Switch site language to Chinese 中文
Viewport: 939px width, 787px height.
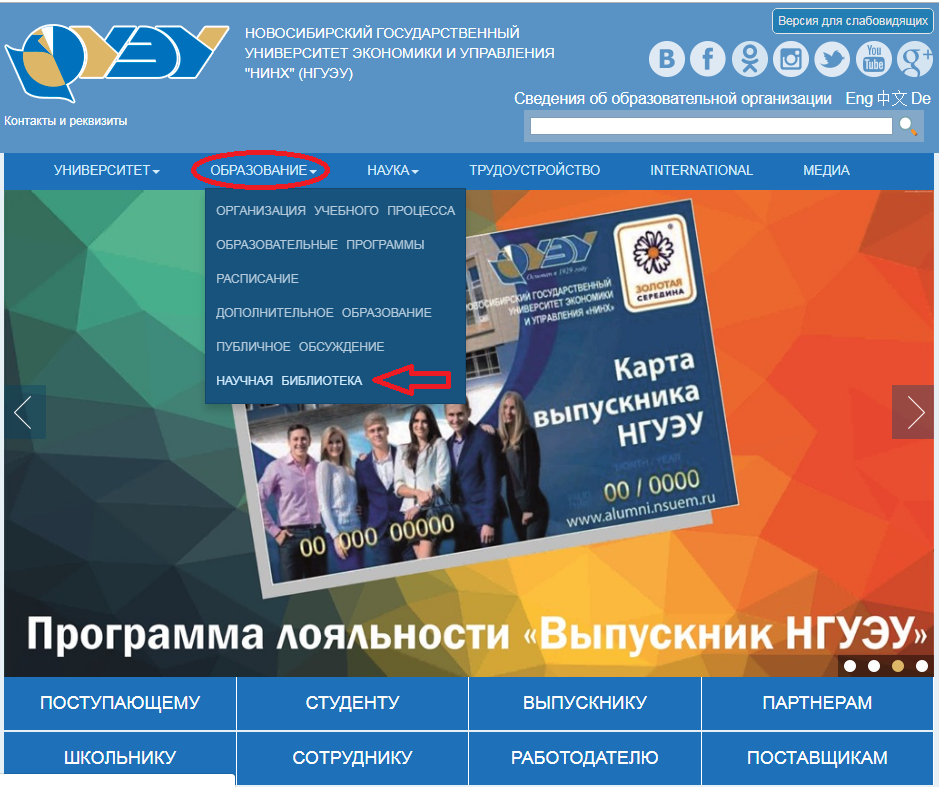892,98
